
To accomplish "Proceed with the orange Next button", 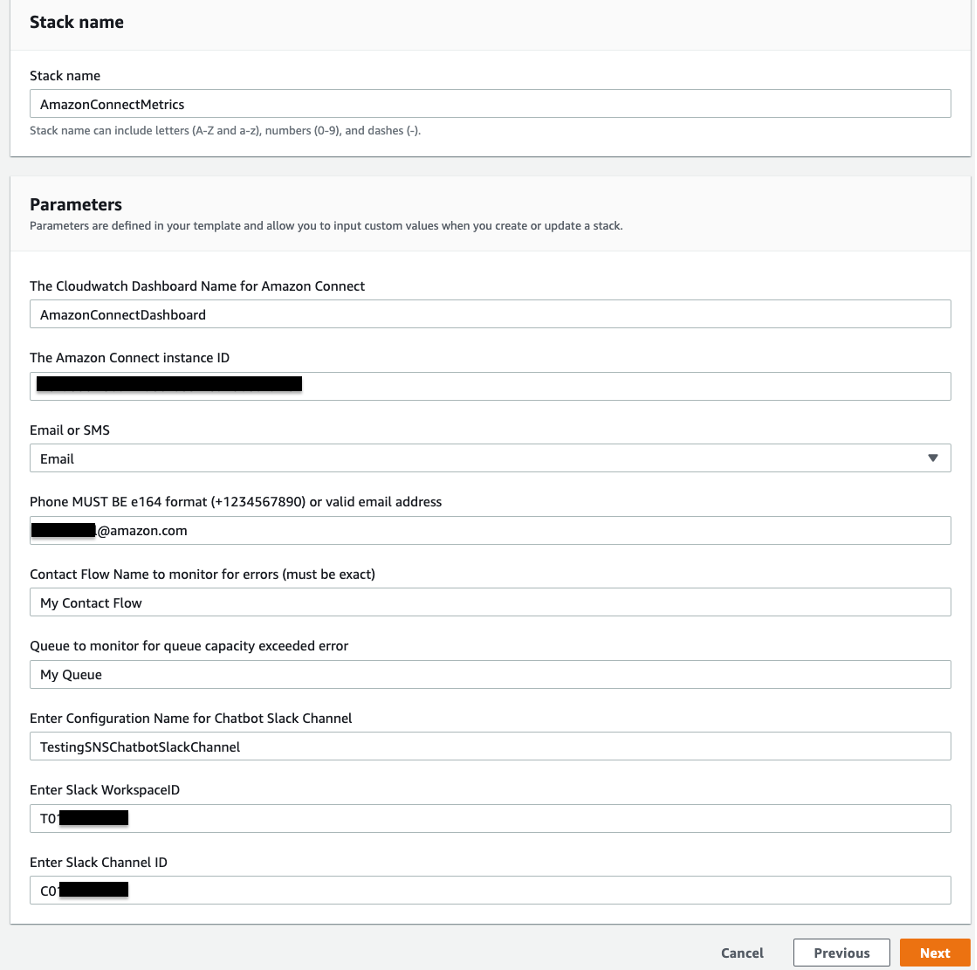I will tap(935, 953).
